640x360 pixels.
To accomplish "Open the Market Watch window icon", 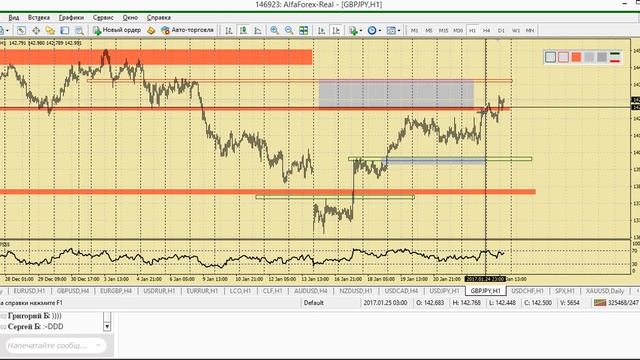I will point(21,31).
